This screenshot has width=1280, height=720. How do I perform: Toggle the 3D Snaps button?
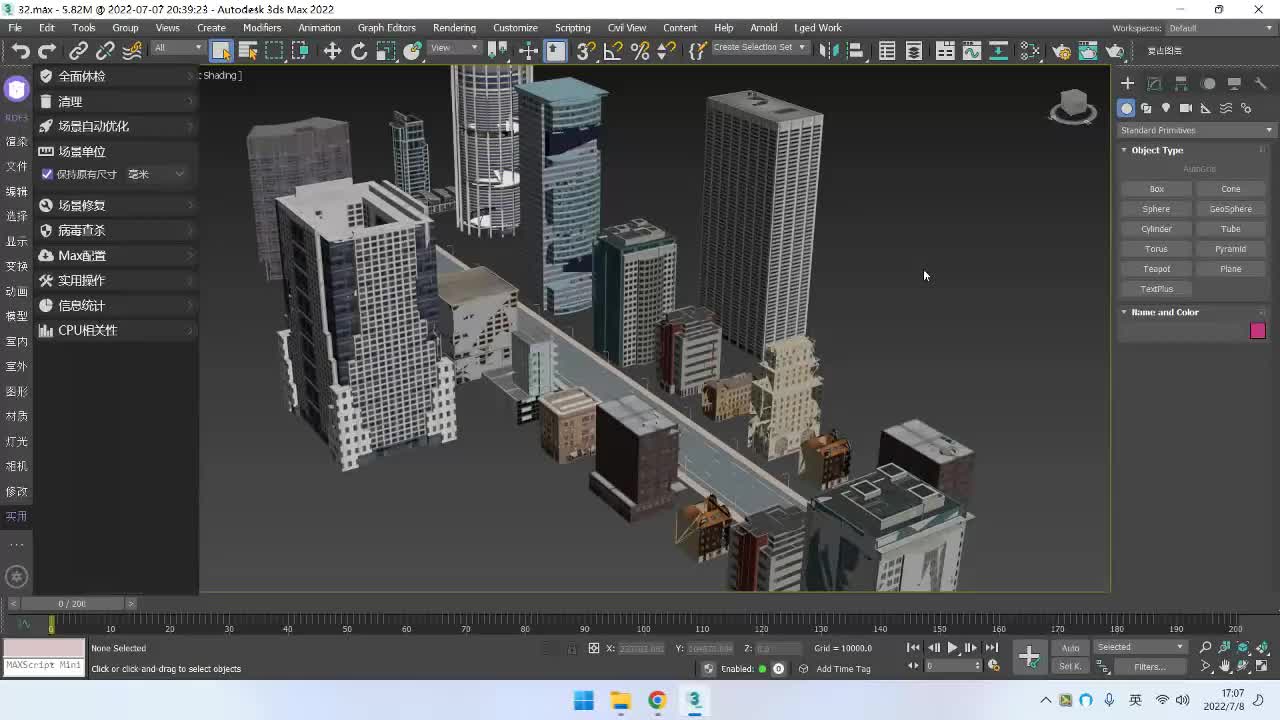[586, 51]
